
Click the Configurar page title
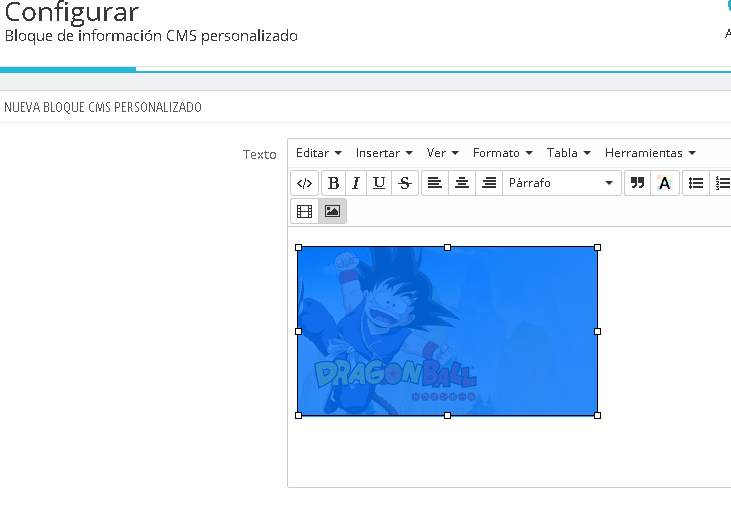(72, 12)
